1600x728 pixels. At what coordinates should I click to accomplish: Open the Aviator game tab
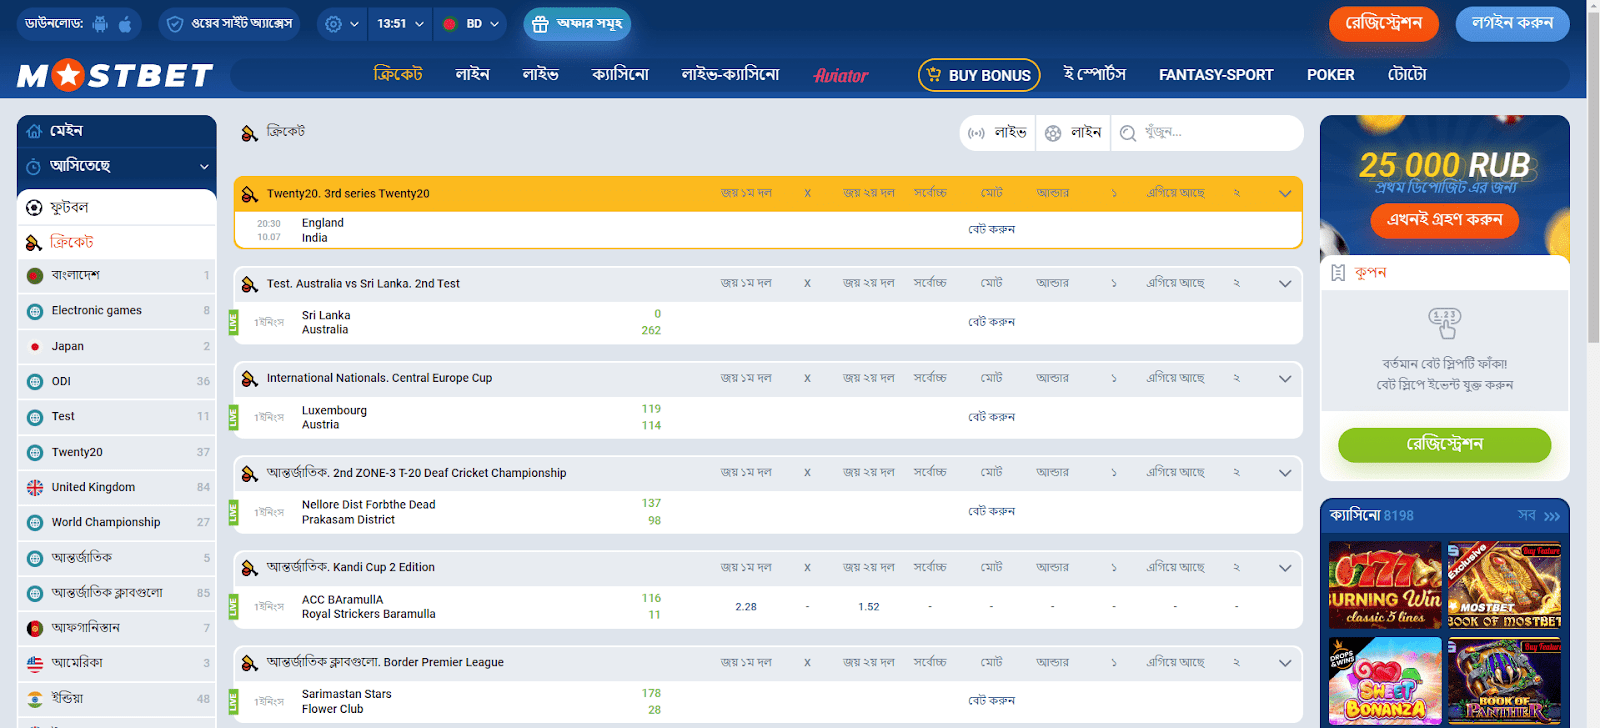841,75
